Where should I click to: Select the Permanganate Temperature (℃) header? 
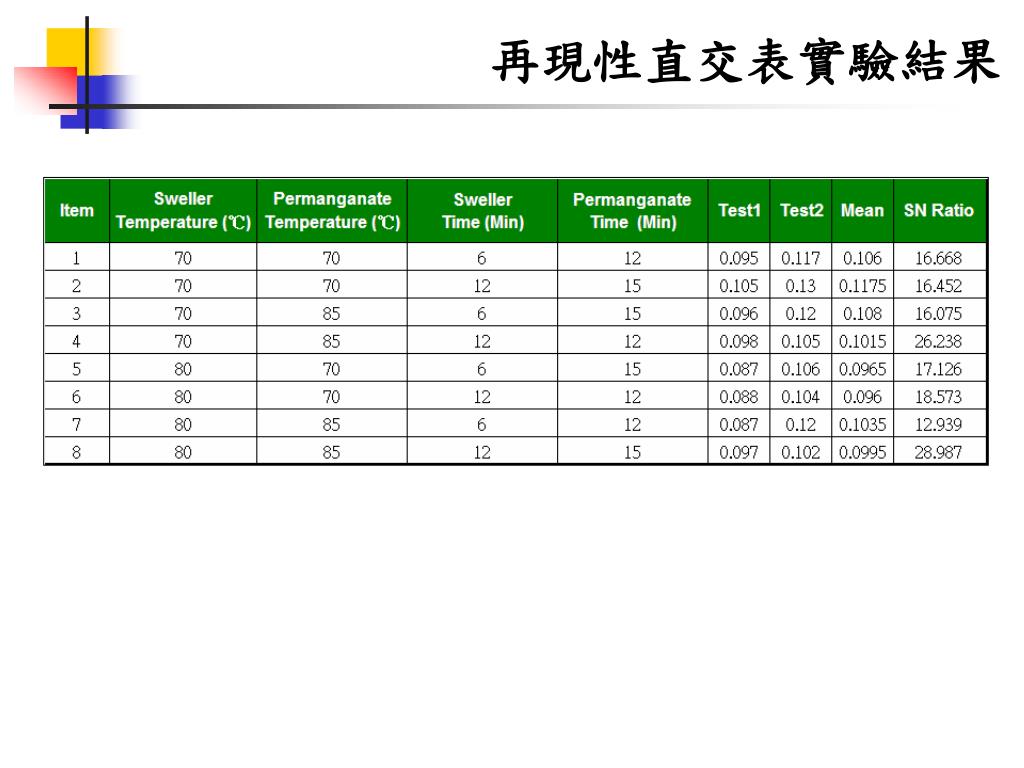[x=332, y=210]
